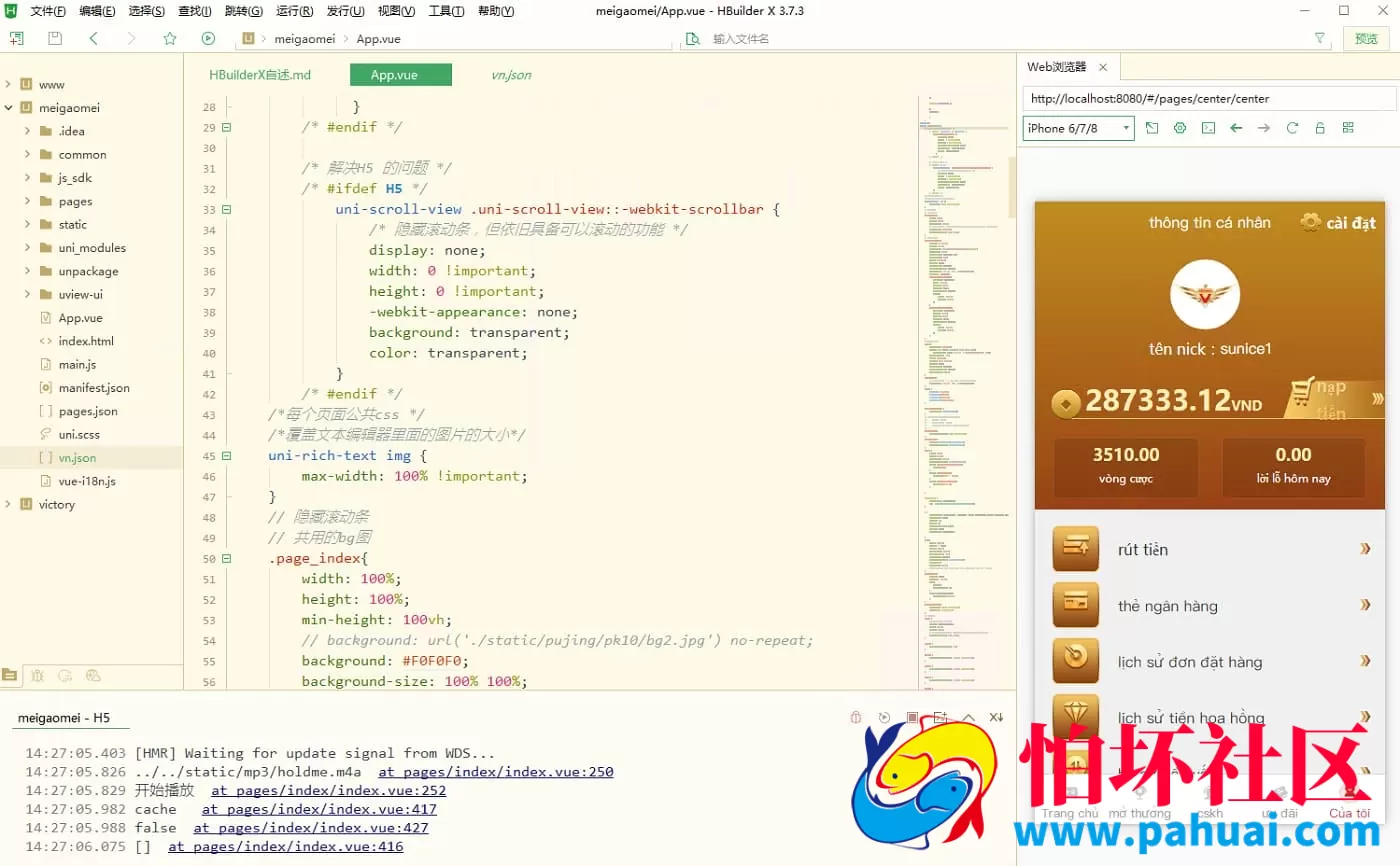Toggle code fold at line 33
The image size is (1400, 866).
pos(226,210)
